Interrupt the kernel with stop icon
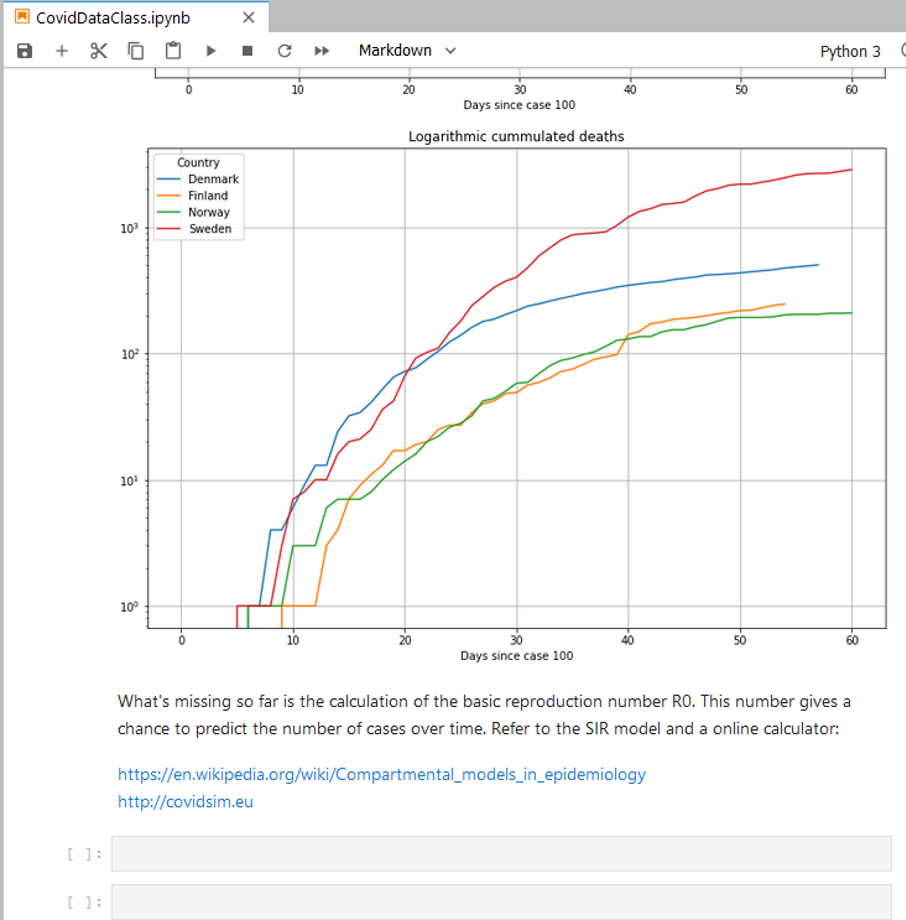The image size is (906, 920). click(247, 51)
